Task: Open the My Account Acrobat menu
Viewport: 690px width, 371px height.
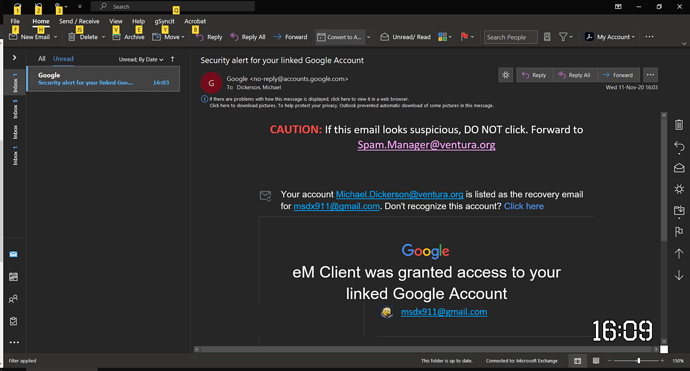Action: coord(610,37)
